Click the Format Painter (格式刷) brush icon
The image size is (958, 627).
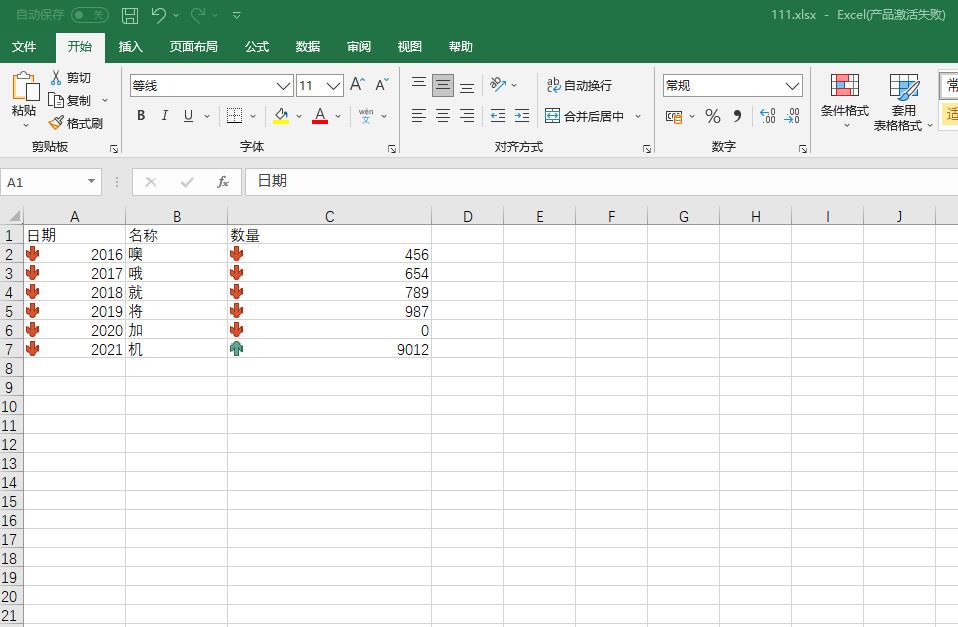[56, 123]
